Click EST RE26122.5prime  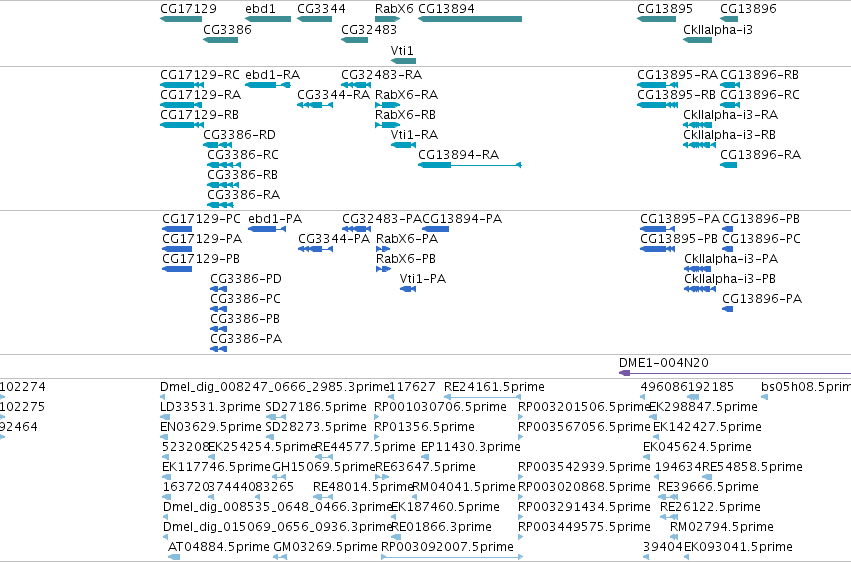point(669,518)
